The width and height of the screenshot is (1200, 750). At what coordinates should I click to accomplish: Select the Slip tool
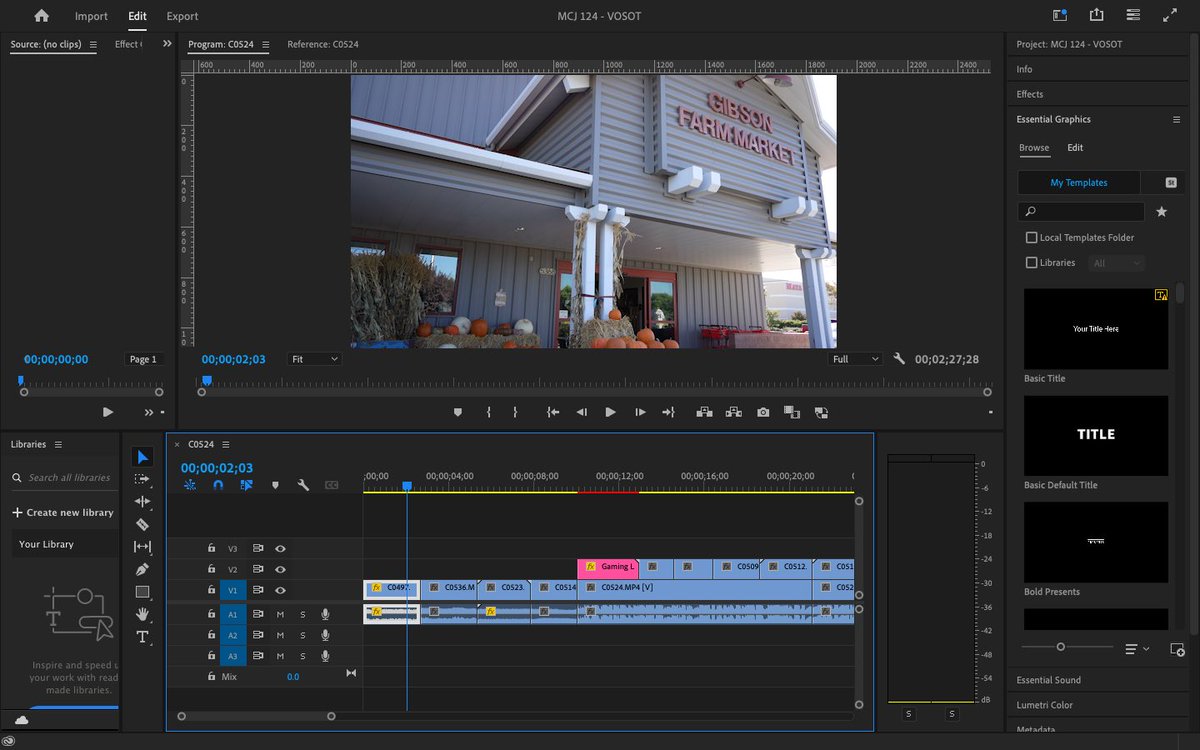(142, 547)
